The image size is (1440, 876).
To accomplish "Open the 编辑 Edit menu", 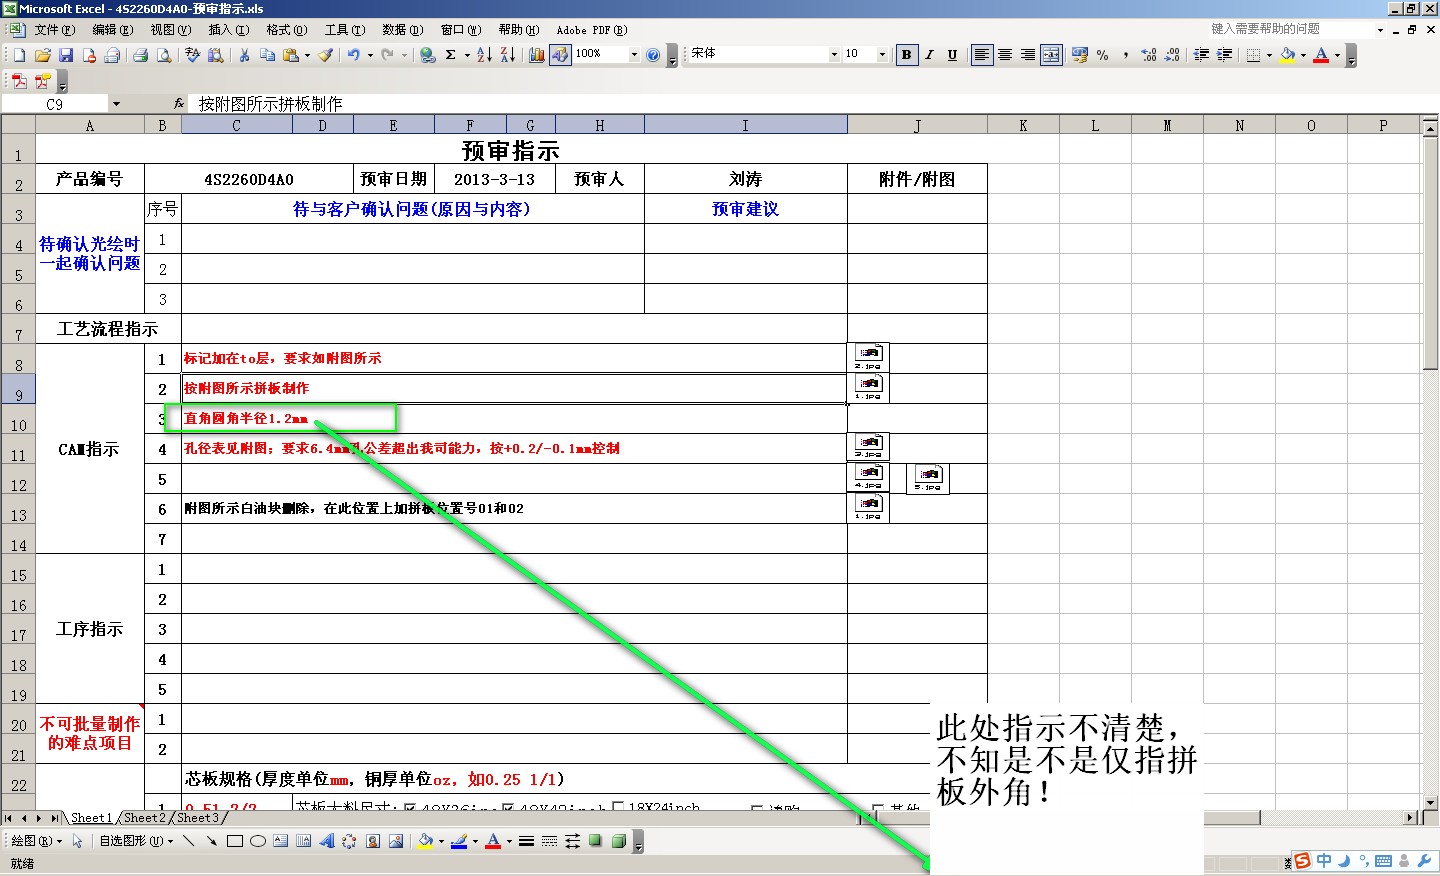I will (112, 30).
